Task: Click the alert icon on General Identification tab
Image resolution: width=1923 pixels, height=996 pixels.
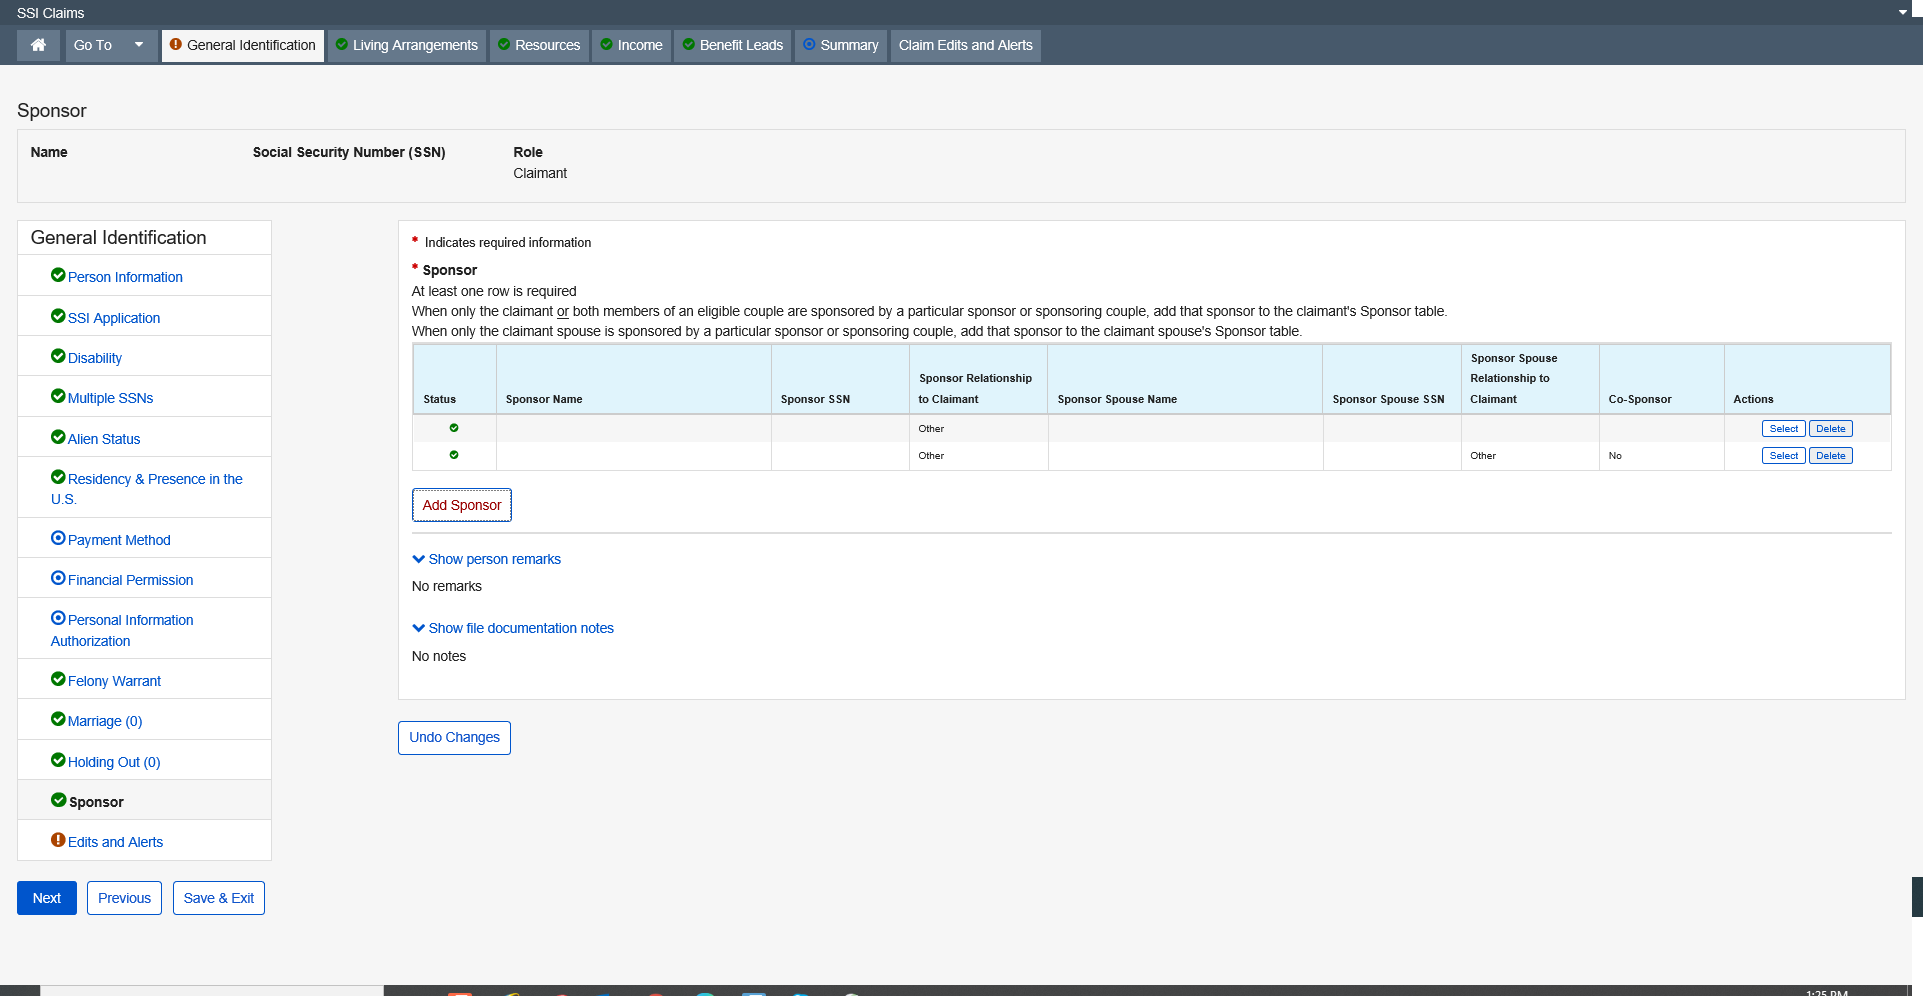Action: [176, 45]
